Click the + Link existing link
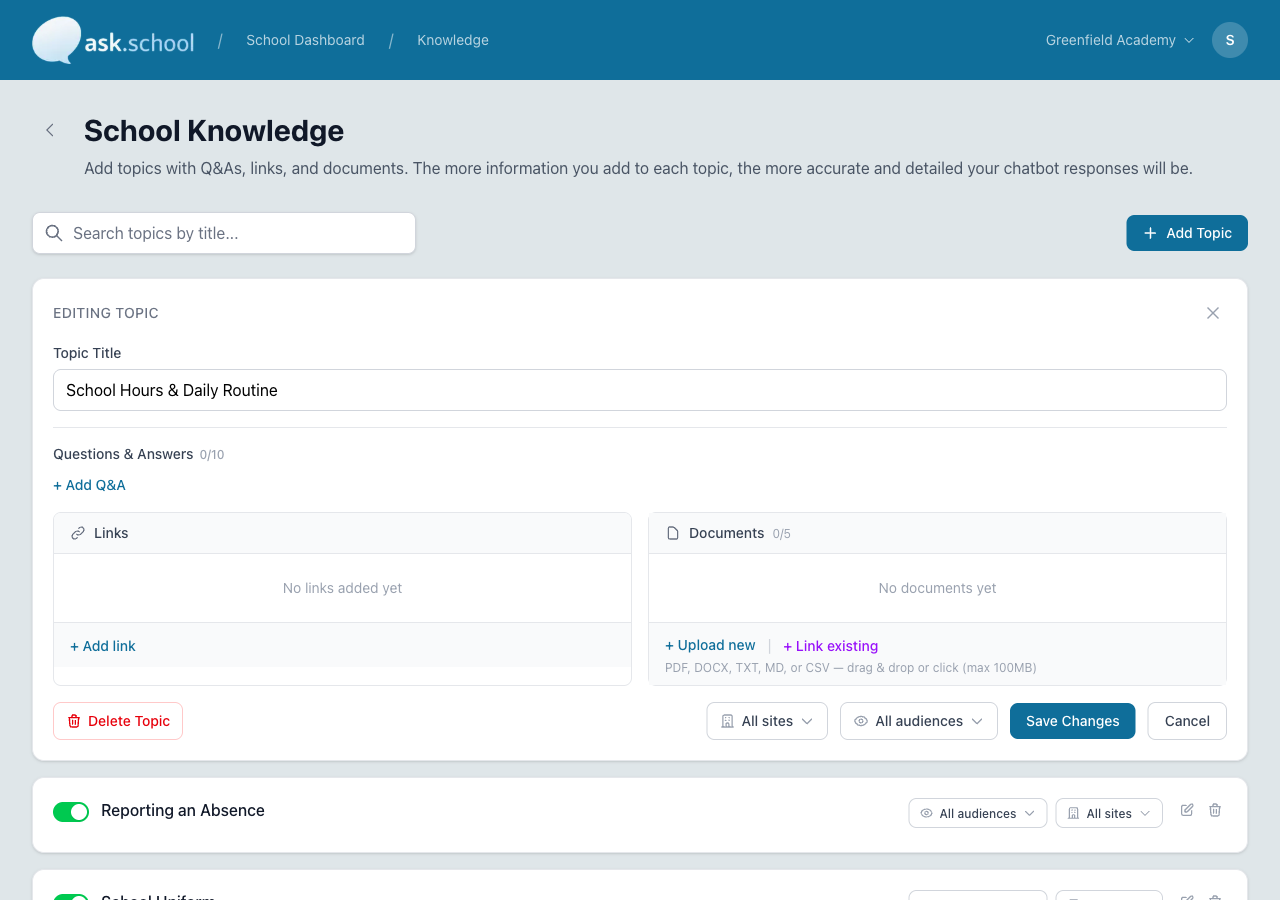1280x900 pixels. click(830, 646)
